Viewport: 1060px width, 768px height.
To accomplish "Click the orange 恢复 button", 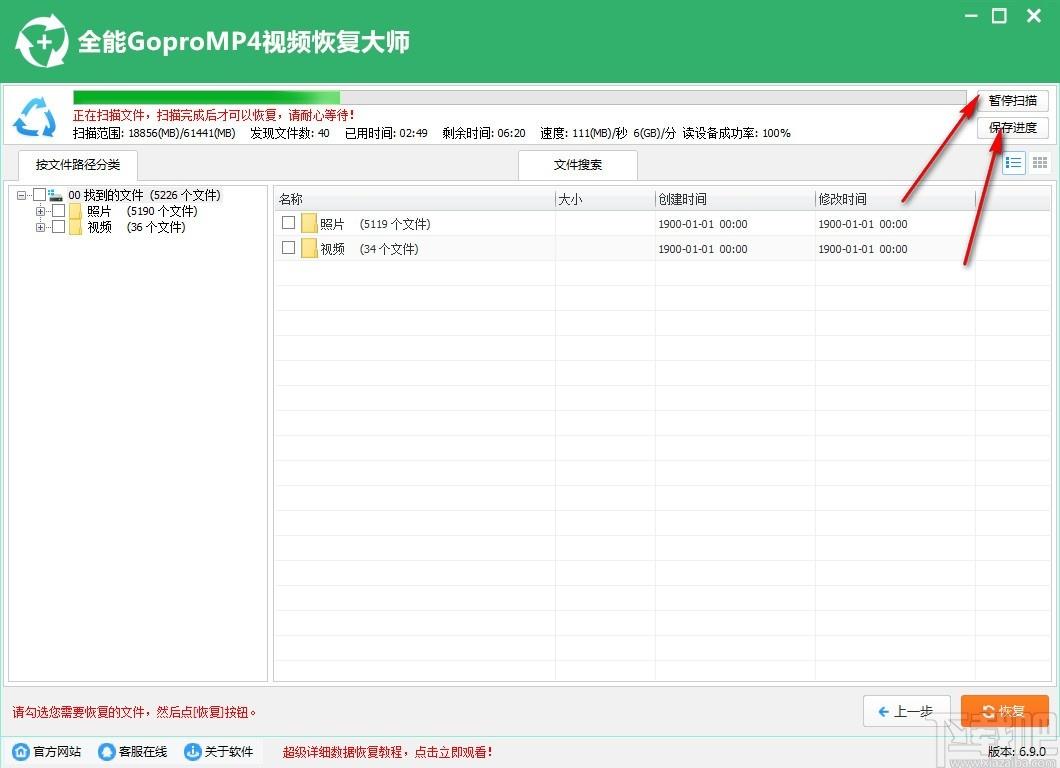I will click(x=1005, y=711).
